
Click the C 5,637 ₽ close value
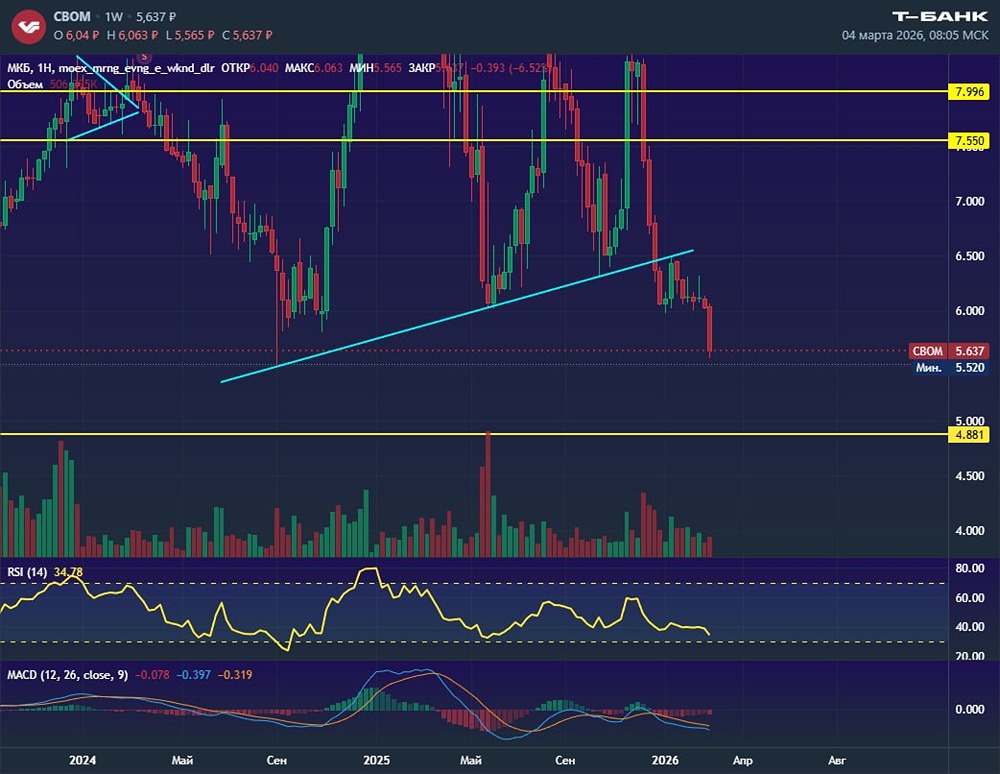247,35
